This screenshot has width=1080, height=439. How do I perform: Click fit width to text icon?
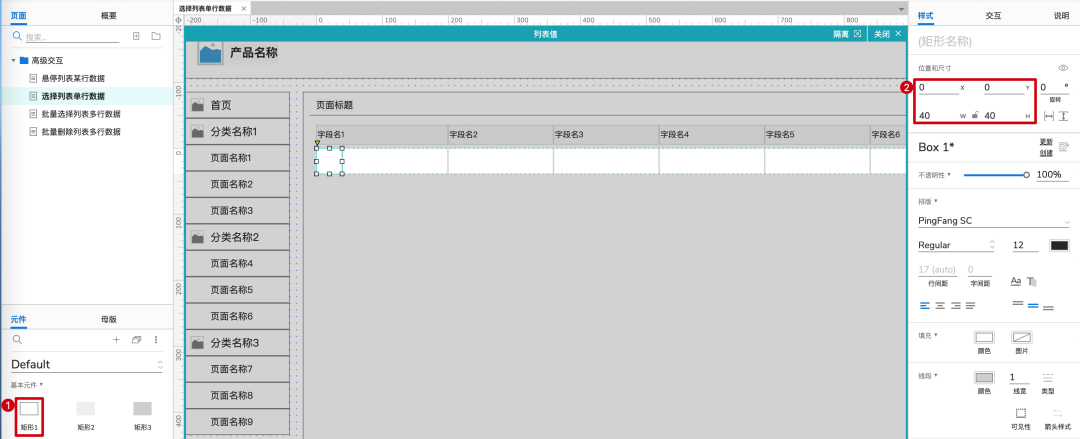point(1049,116)
